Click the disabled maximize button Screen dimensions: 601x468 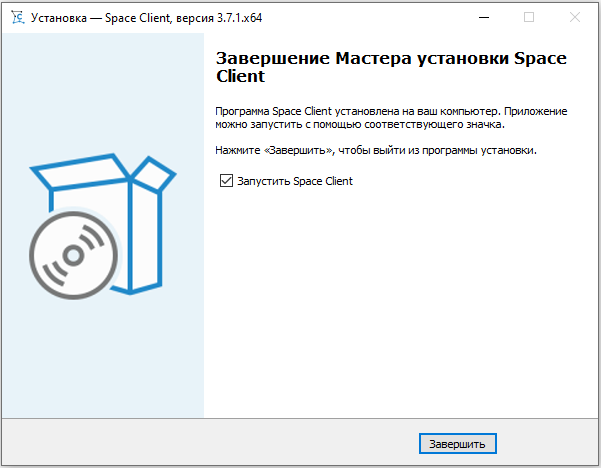(529, 17)
